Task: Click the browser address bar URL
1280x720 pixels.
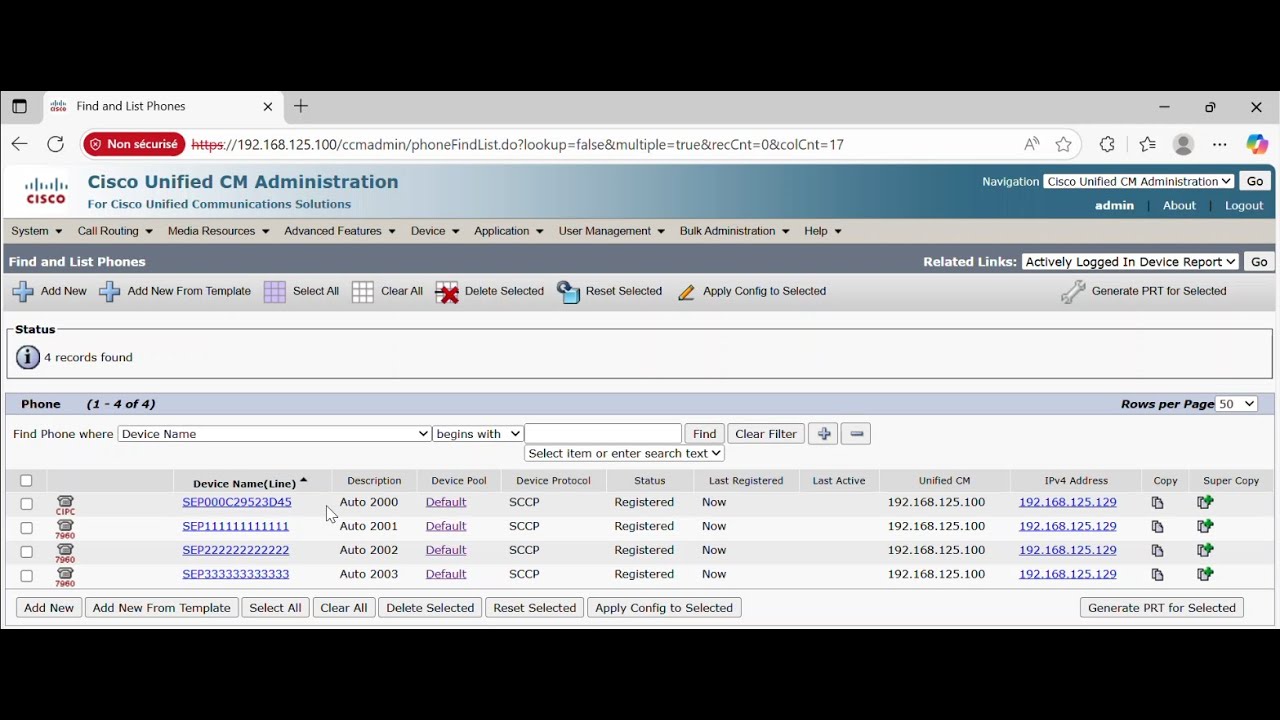Action: pos(518,145)
